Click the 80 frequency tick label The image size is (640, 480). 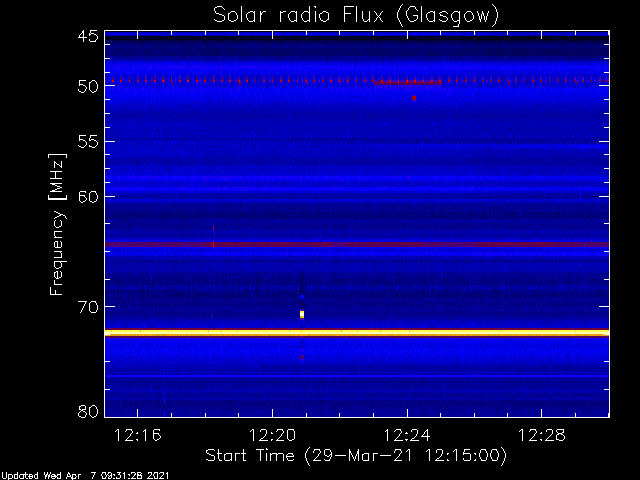pyautogui.click(x=88, y=411)
